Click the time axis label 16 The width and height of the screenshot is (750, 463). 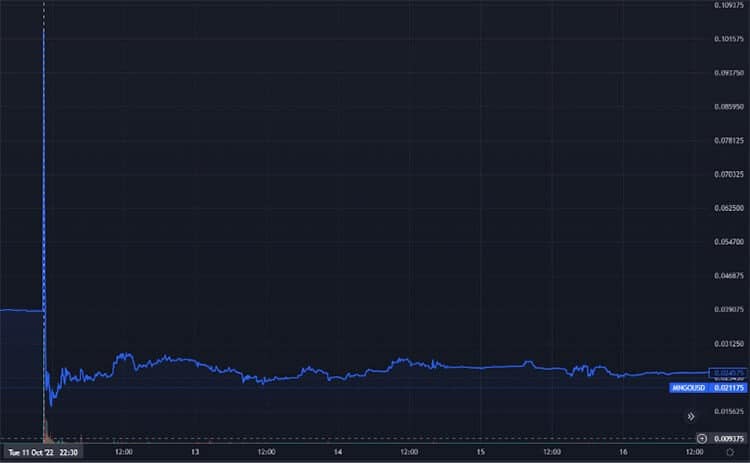pyautogui.click(x=623, y=452)
